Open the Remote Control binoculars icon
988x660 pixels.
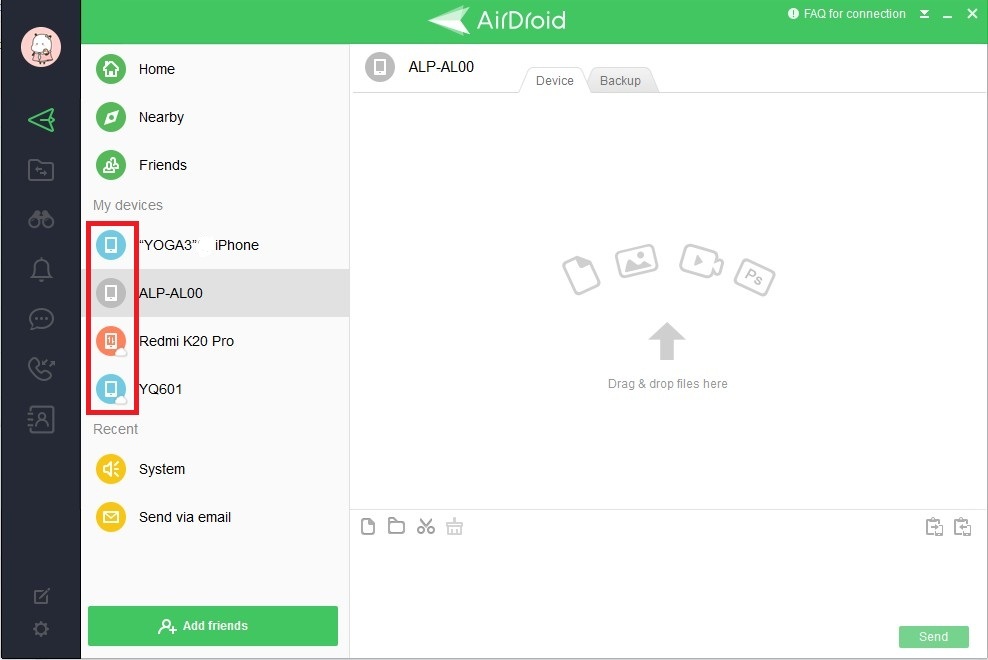pyautogui.click(x=41, y=220)
